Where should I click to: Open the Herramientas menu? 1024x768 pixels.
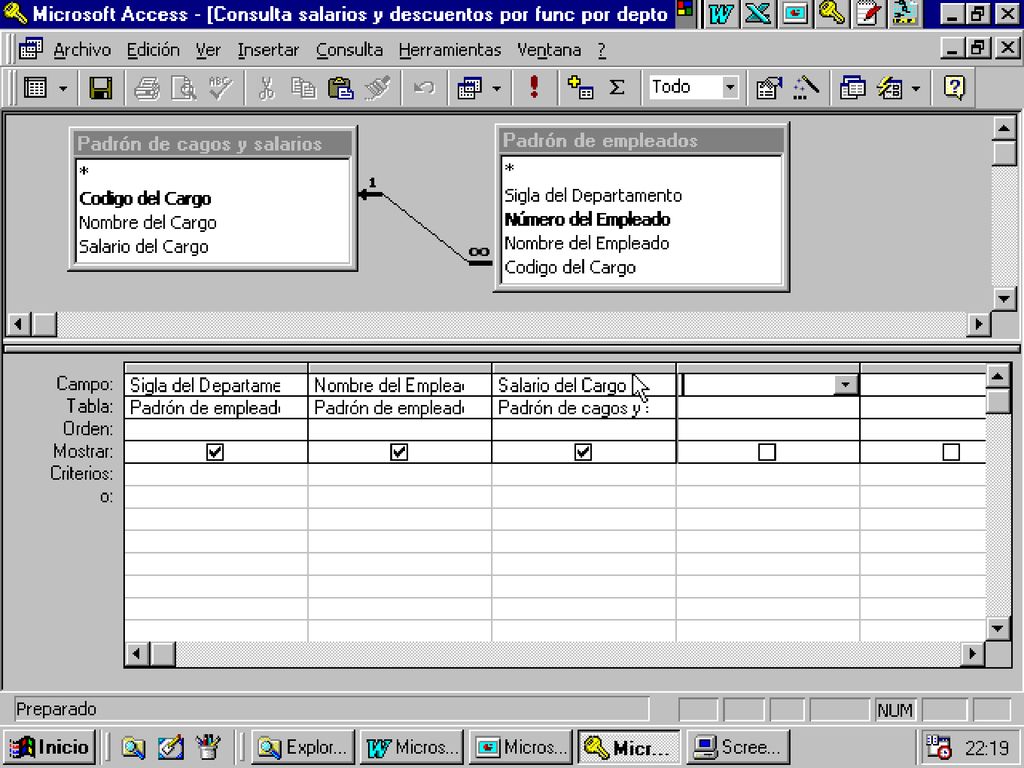[450, 50]
